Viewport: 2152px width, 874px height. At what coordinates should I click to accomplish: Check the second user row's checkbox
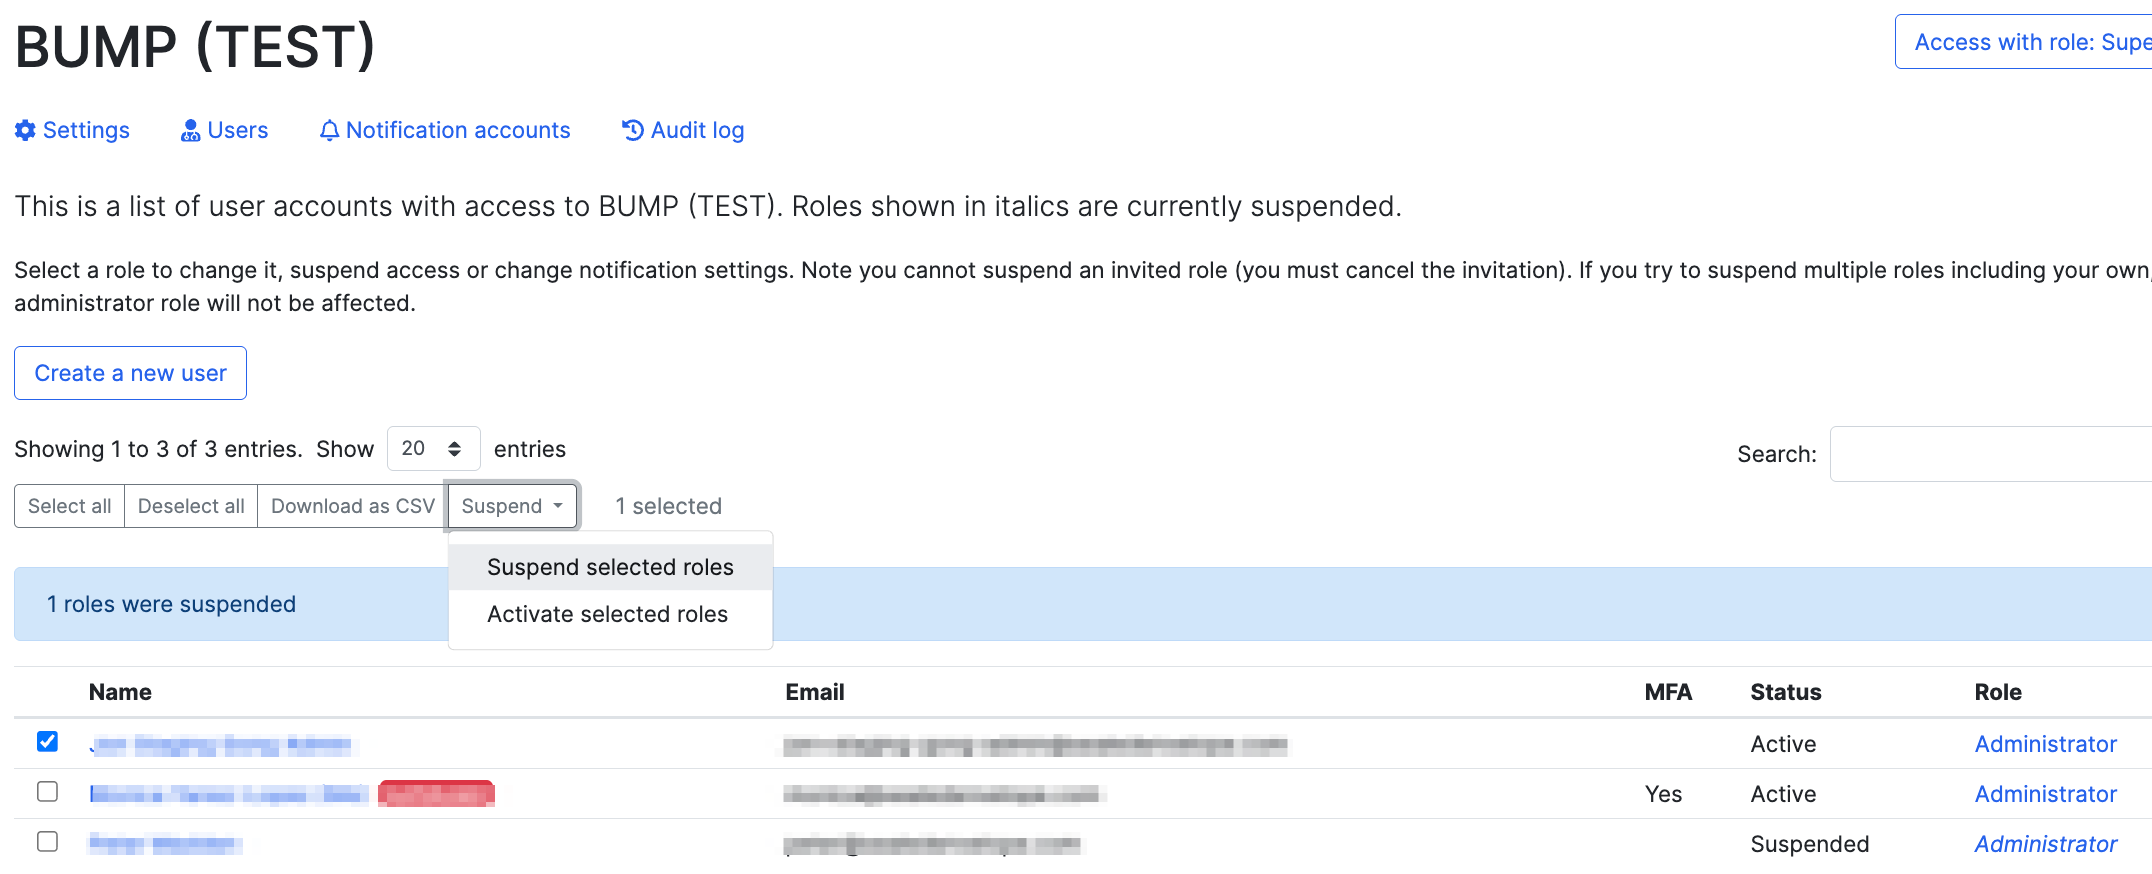click(47, 791)
